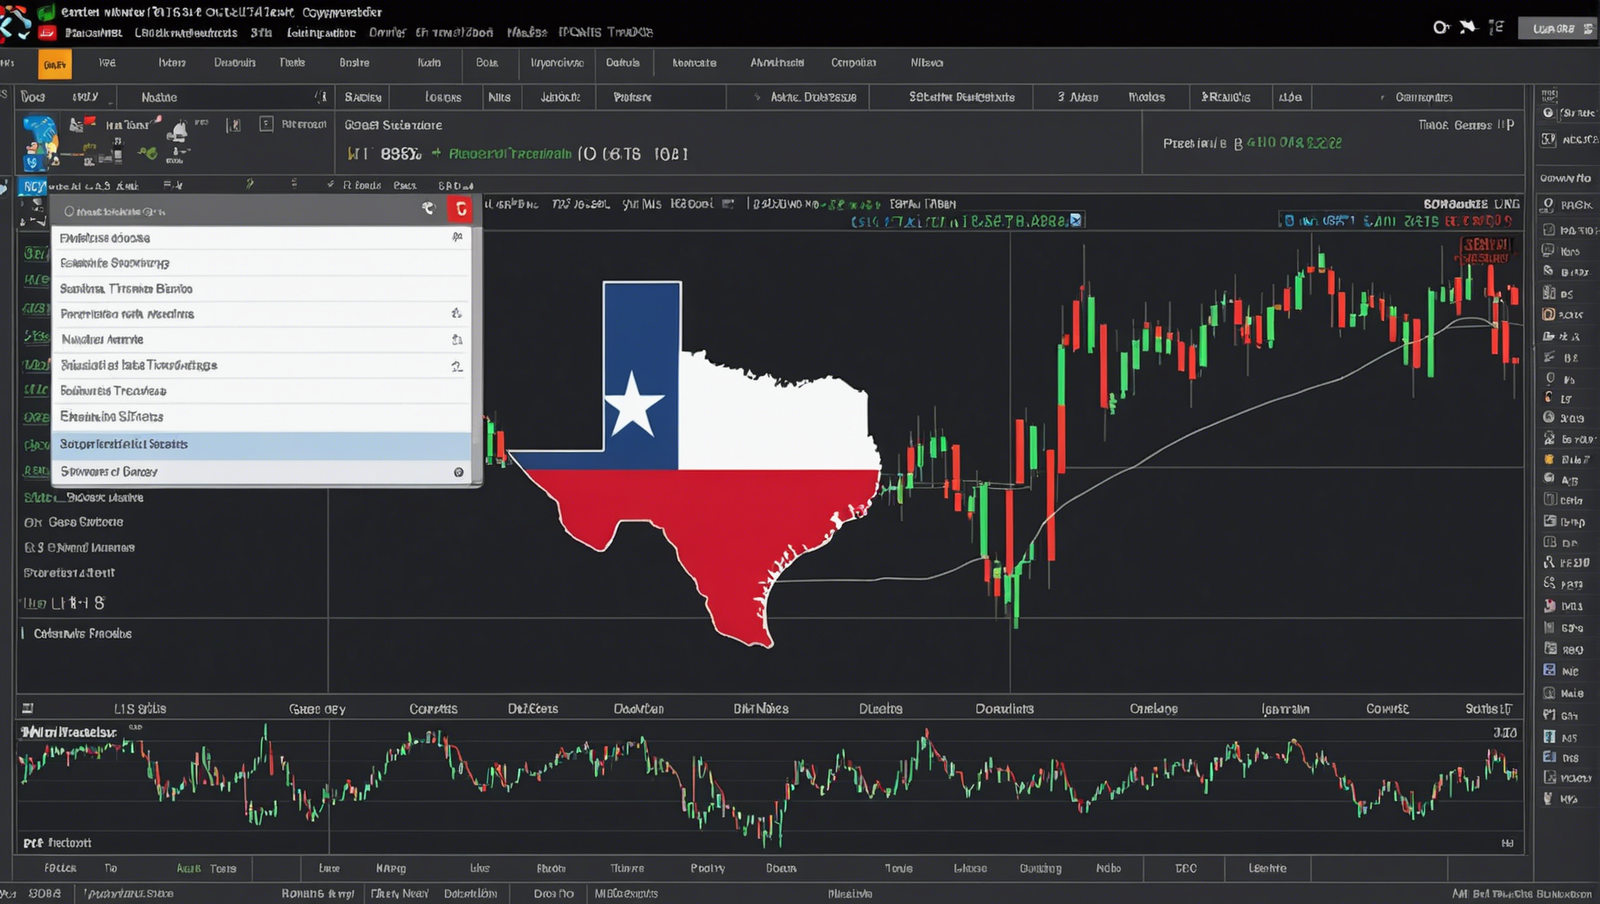Click the boxed icon second from top in the right sidebar

[1549, 139]
